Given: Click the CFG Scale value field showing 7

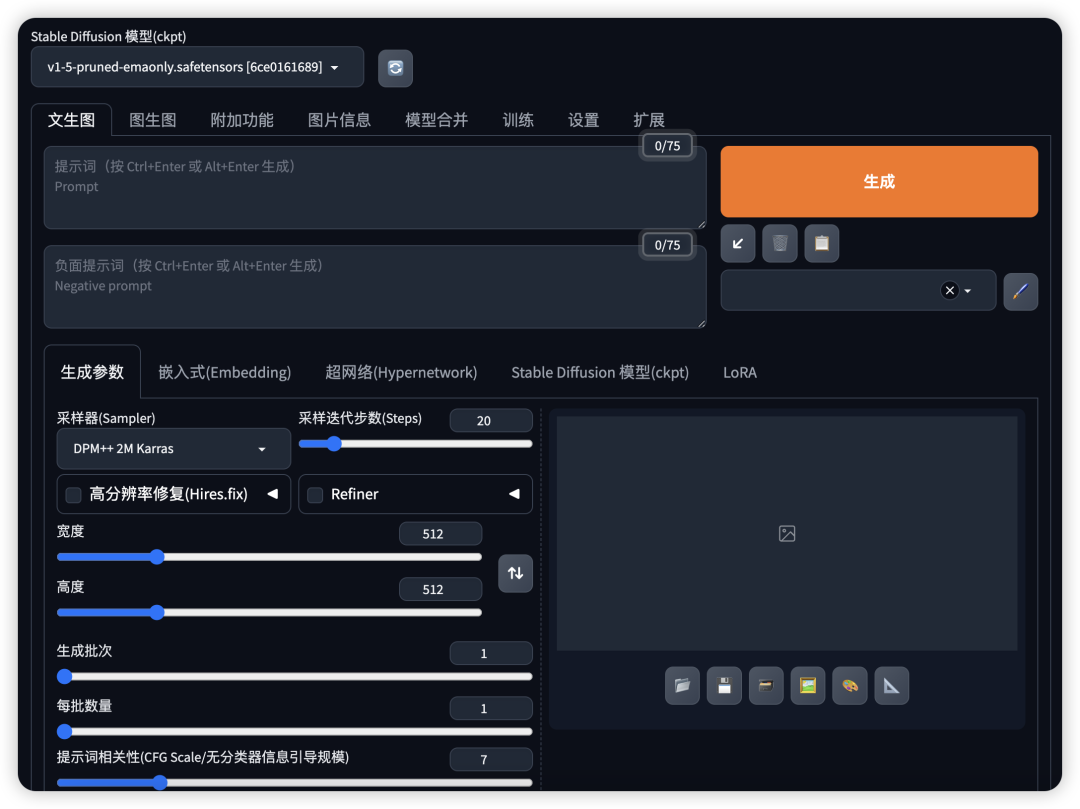Looking at the screenshot, I should pos(491,759).
